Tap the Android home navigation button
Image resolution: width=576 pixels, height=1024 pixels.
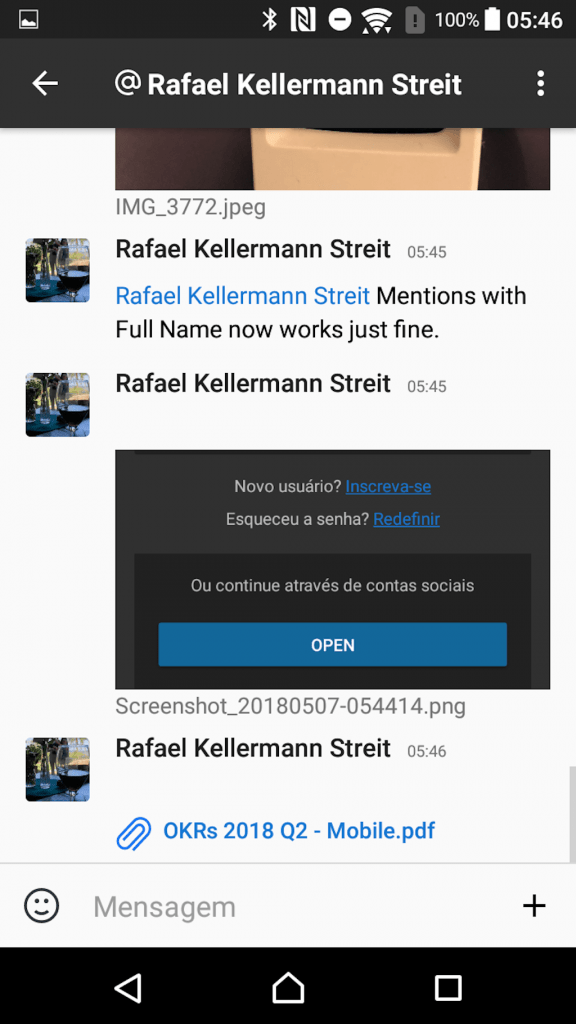288,988
